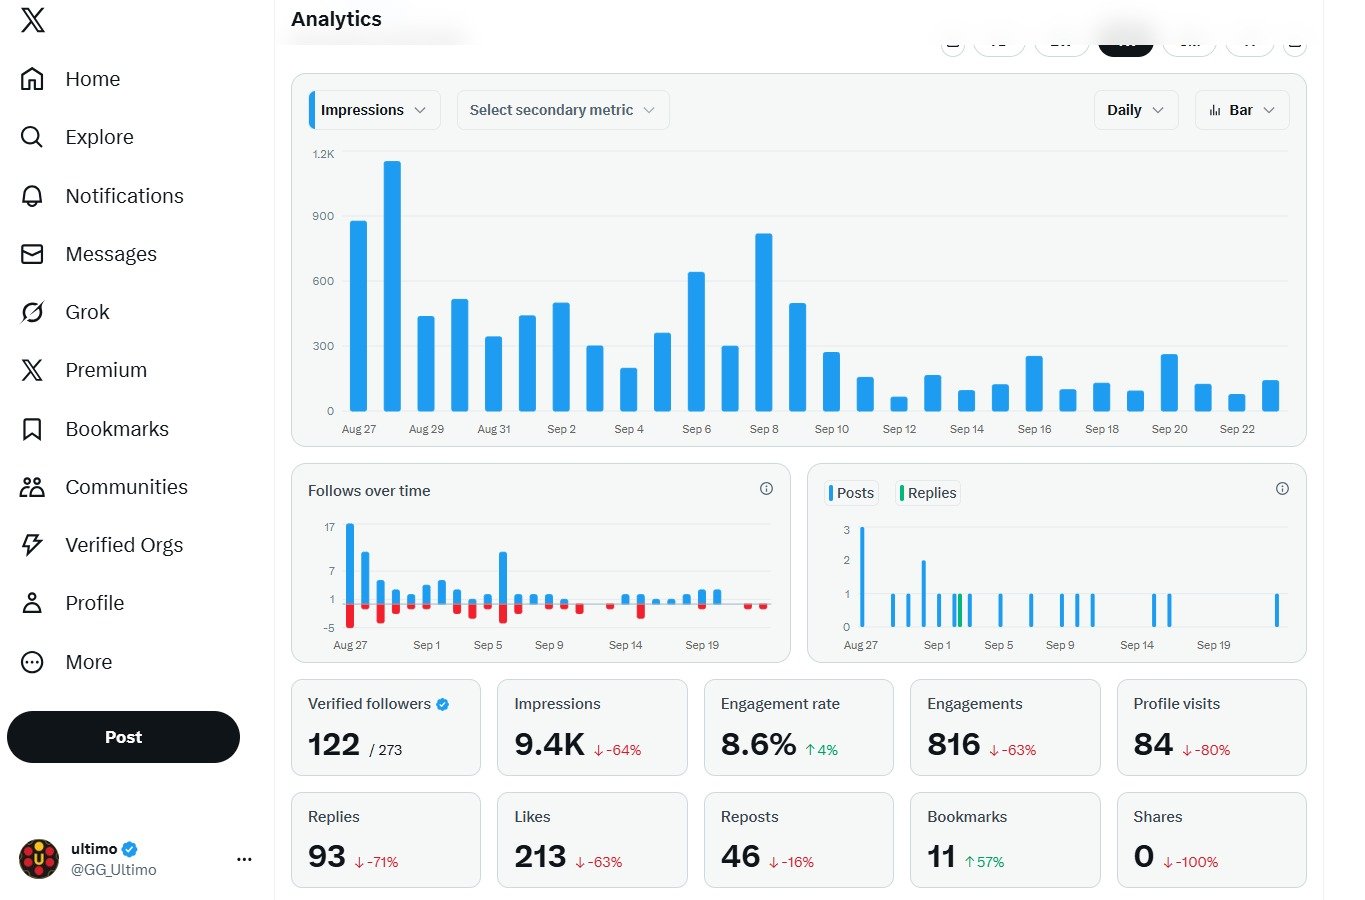Click the Notifications bell icon

pos(32,196)
